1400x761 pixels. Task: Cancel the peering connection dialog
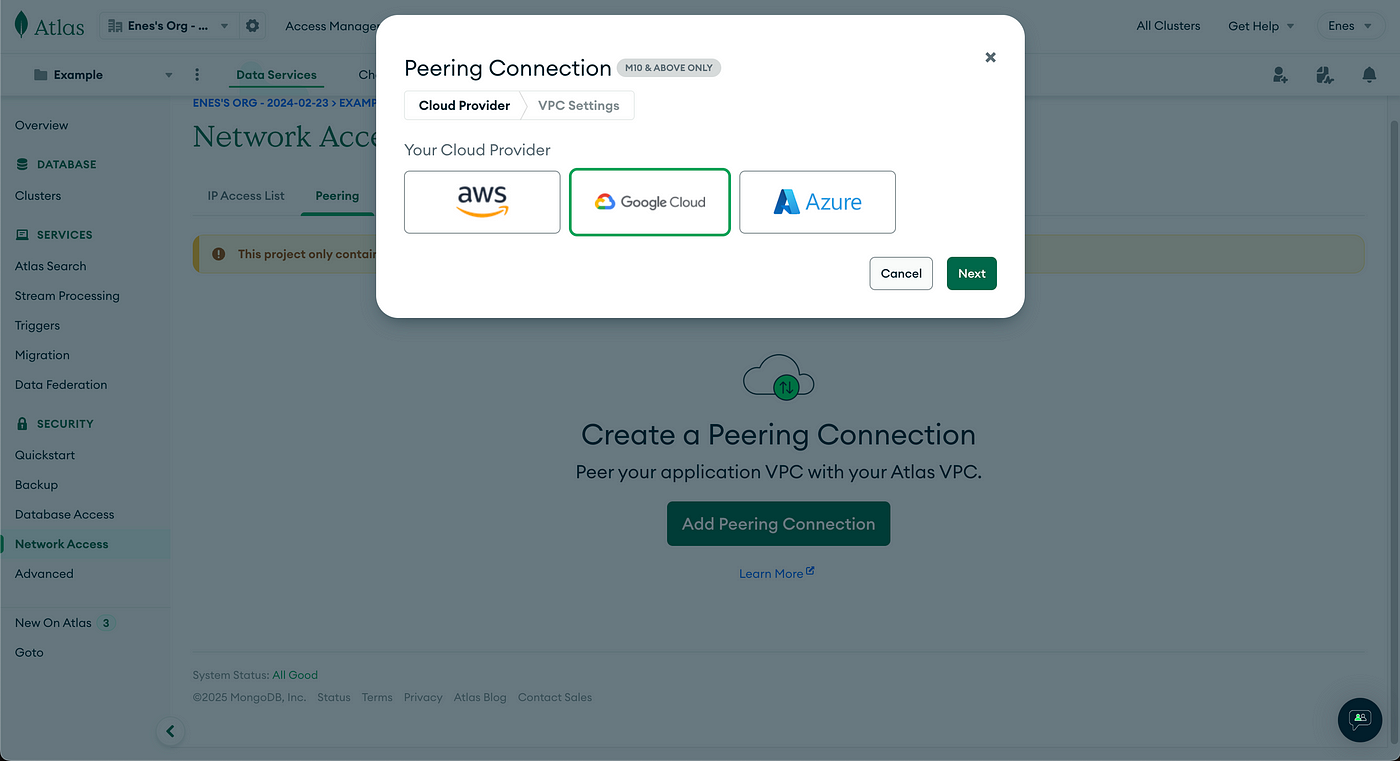coord(901,273)
